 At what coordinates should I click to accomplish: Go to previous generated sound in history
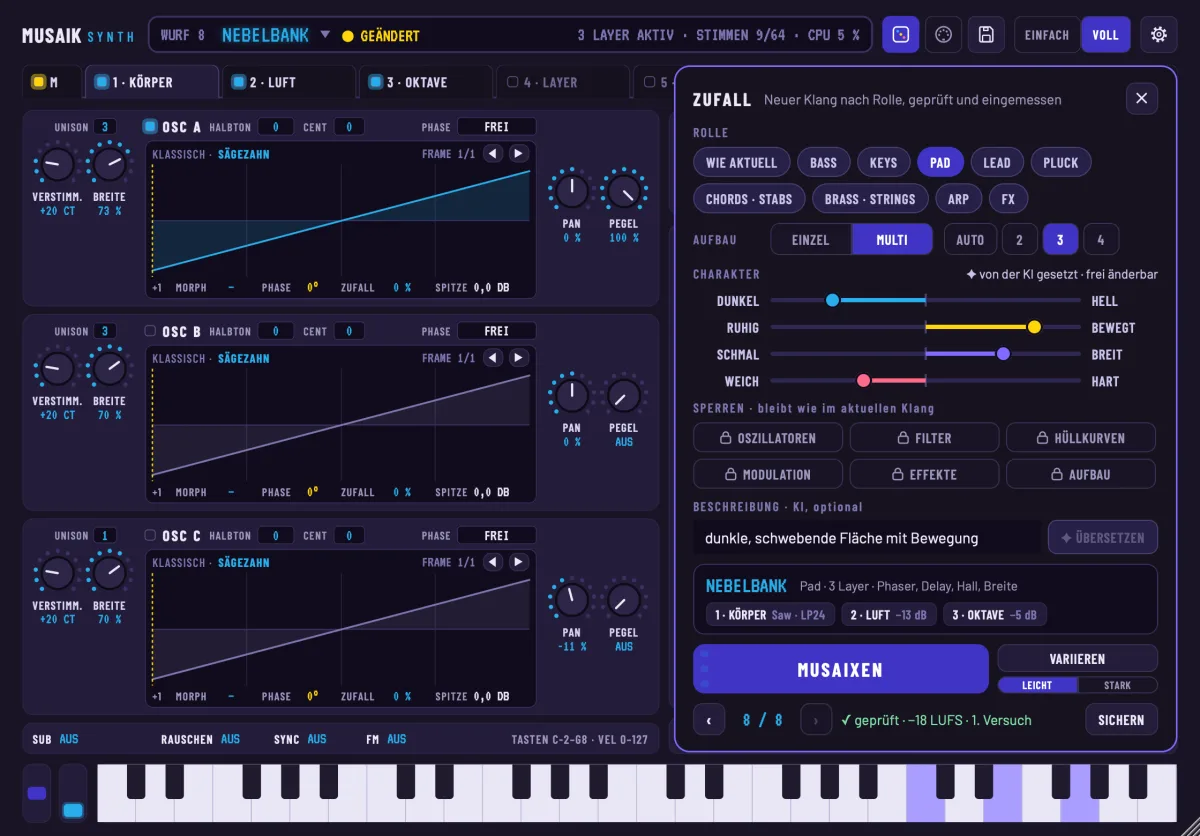pos(709,720)
